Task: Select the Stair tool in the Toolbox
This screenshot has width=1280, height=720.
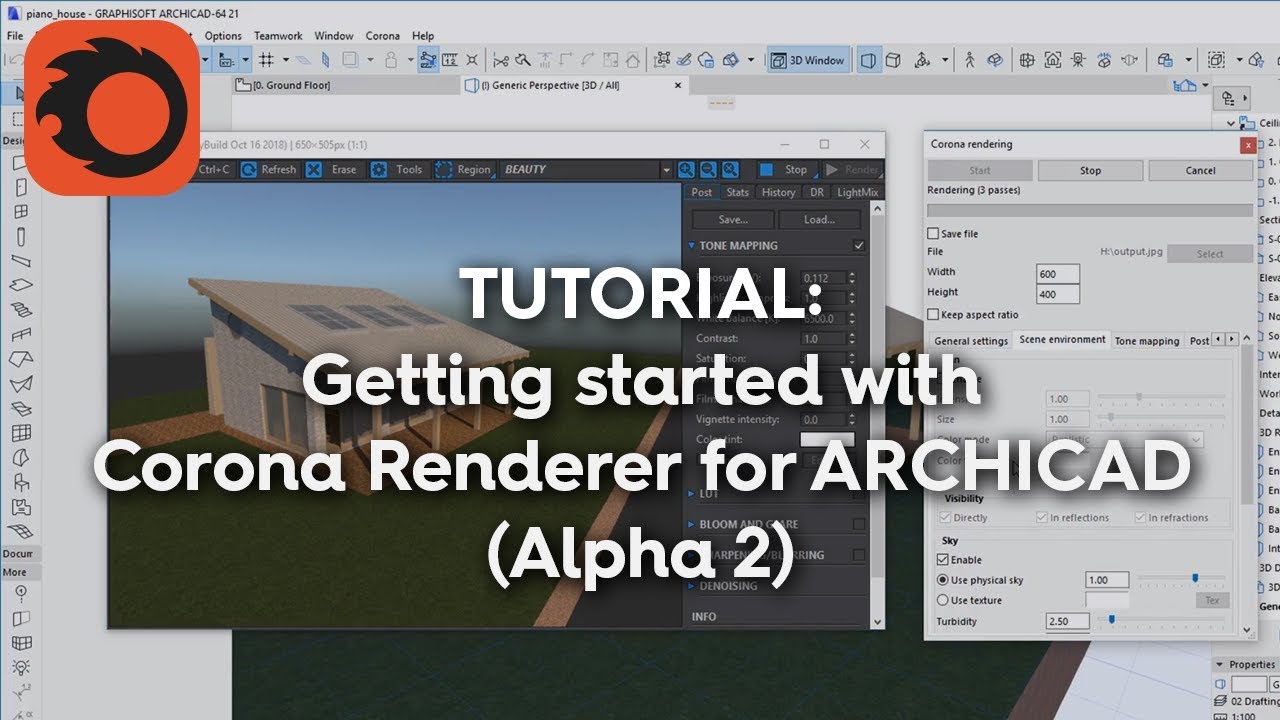Action: [x=20, y=310]
